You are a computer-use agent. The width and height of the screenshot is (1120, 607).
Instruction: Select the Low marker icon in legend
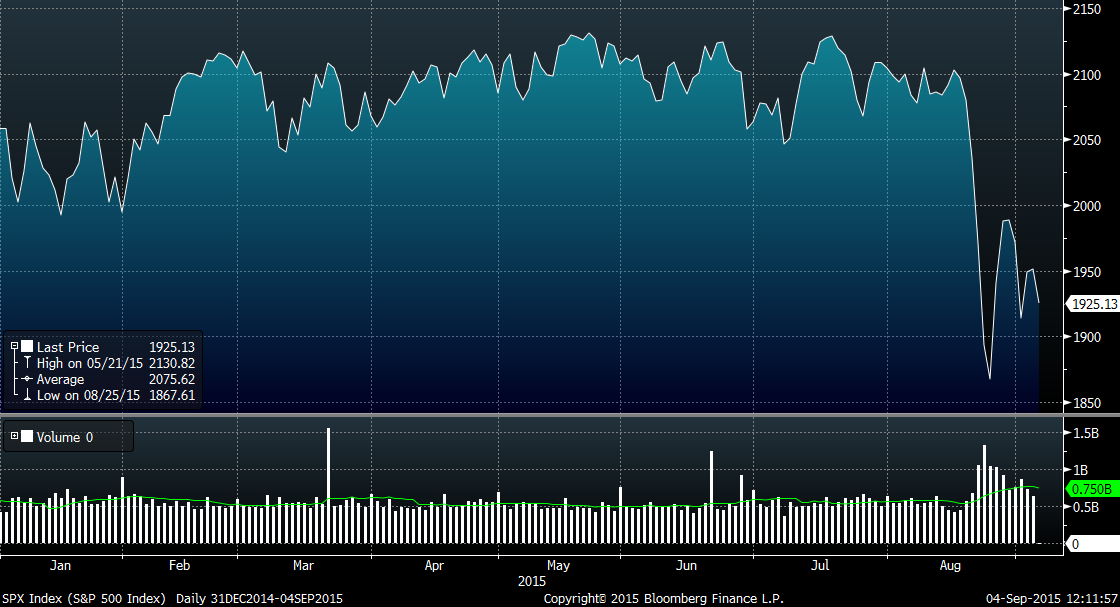[27, 395]
